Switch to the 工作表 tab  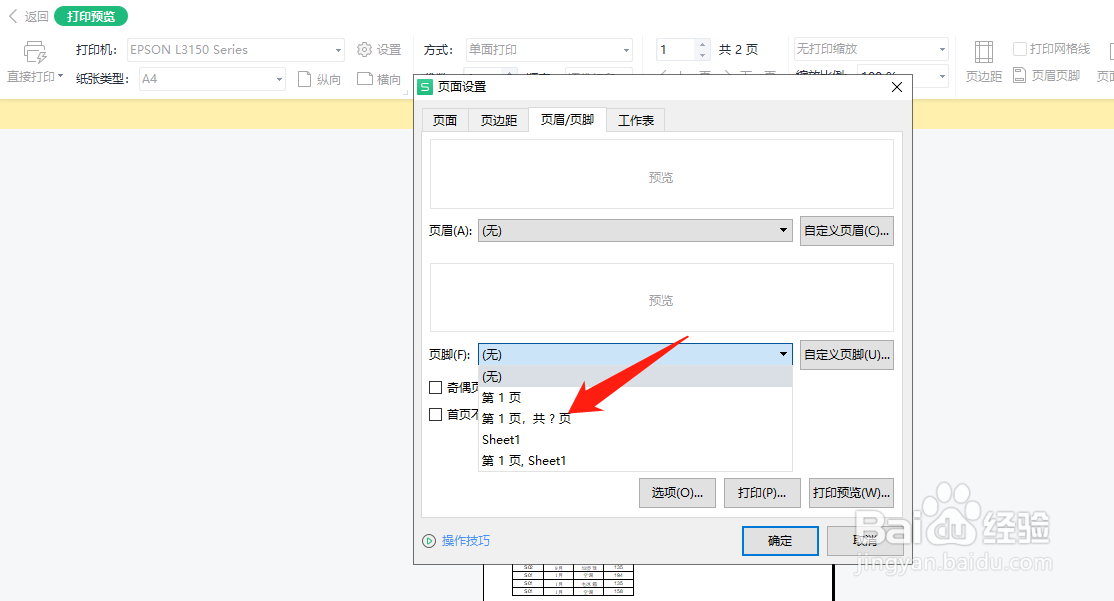click(634, 119)
